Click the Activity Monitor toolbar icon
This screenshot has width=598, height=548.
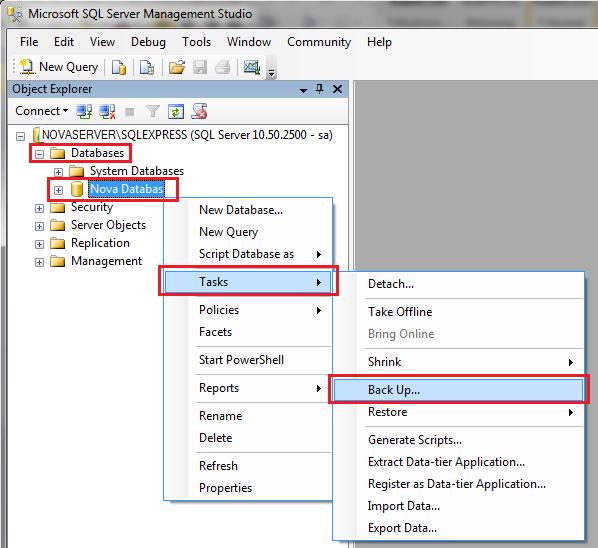tap(252, 67)
